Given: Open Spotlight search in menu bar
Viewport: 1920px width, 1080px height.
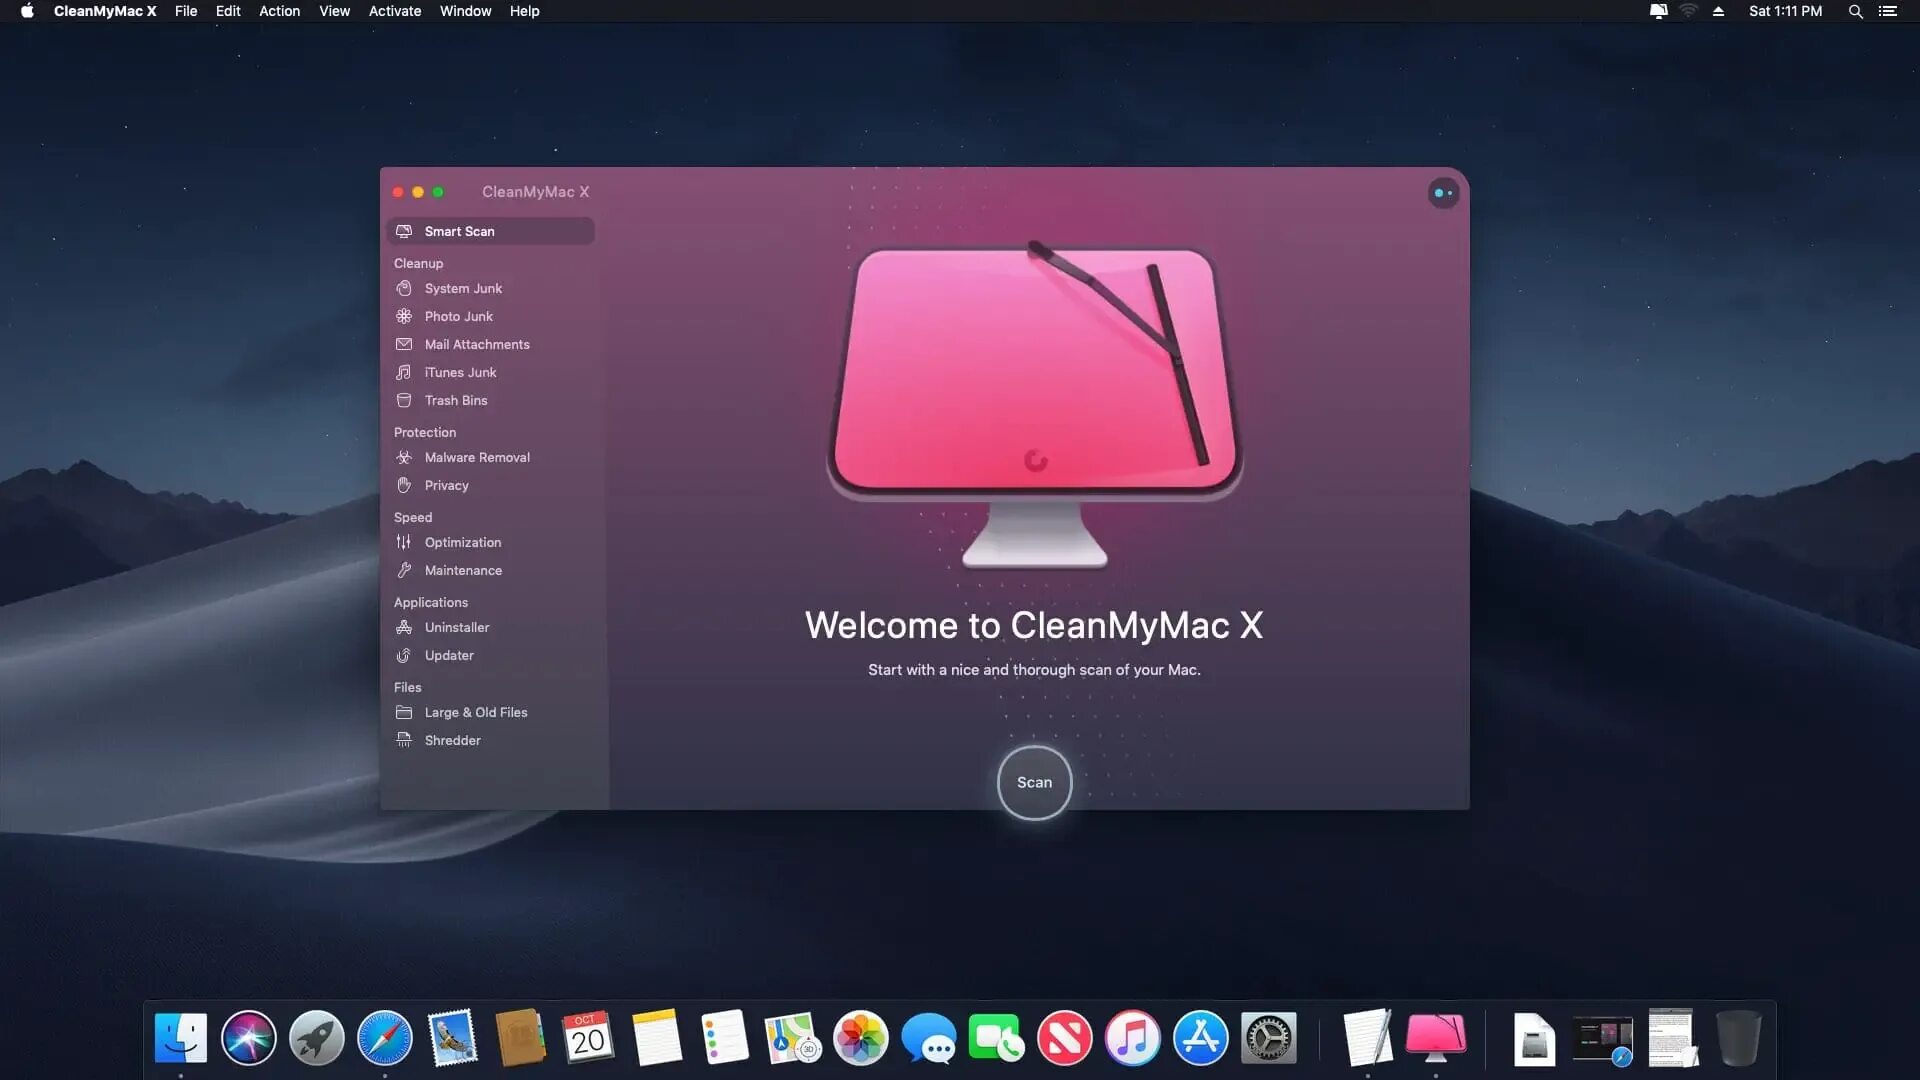Looking at the screenshot, I should pyautogui.click(x=1855, y=11).
